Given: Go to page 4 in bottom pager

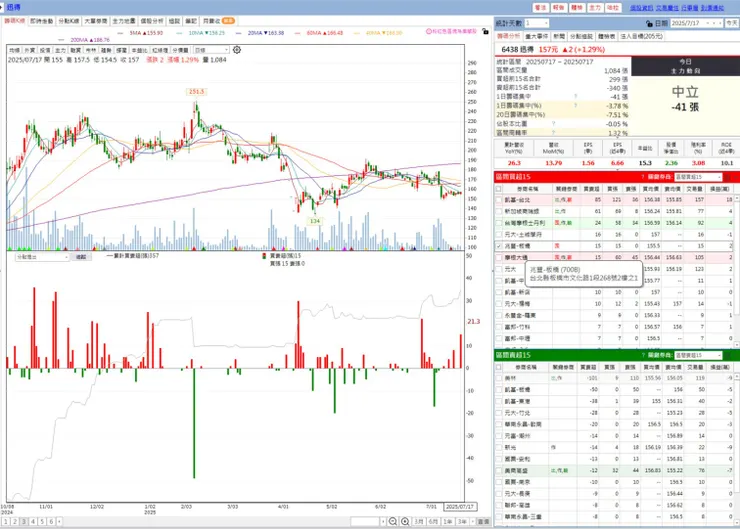Looking at the screenshot, I should [33, 521].
